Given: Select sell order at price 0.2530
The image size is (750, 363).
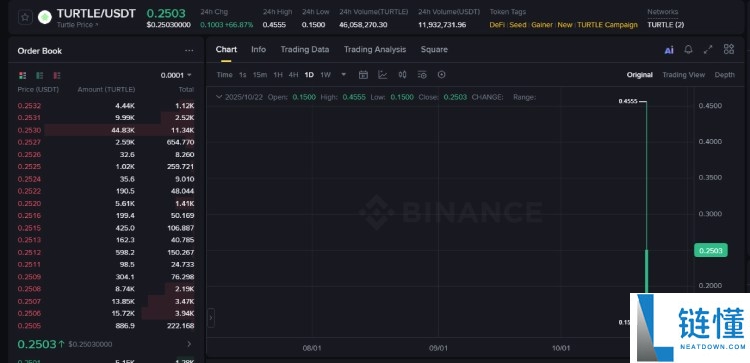Looking at the screenshot, I should point(106,130).
